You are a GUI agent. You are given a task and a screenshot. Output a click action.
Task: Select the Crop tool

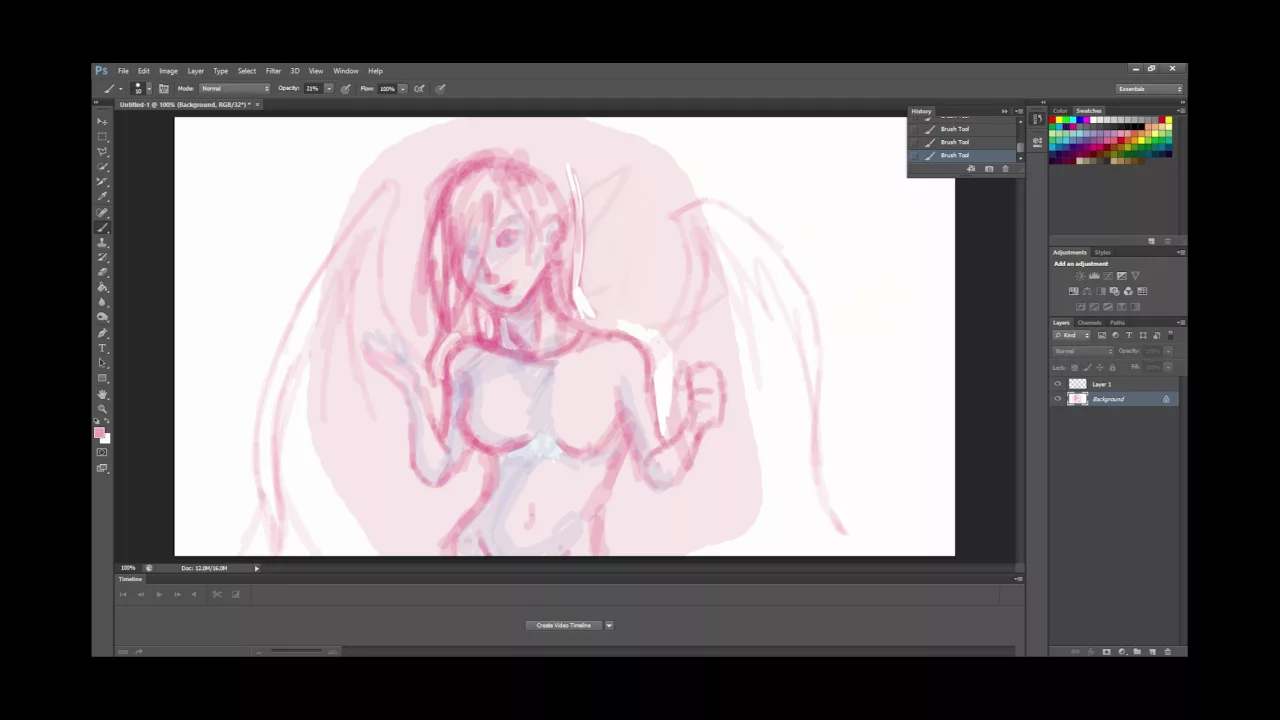click(102, 182)
